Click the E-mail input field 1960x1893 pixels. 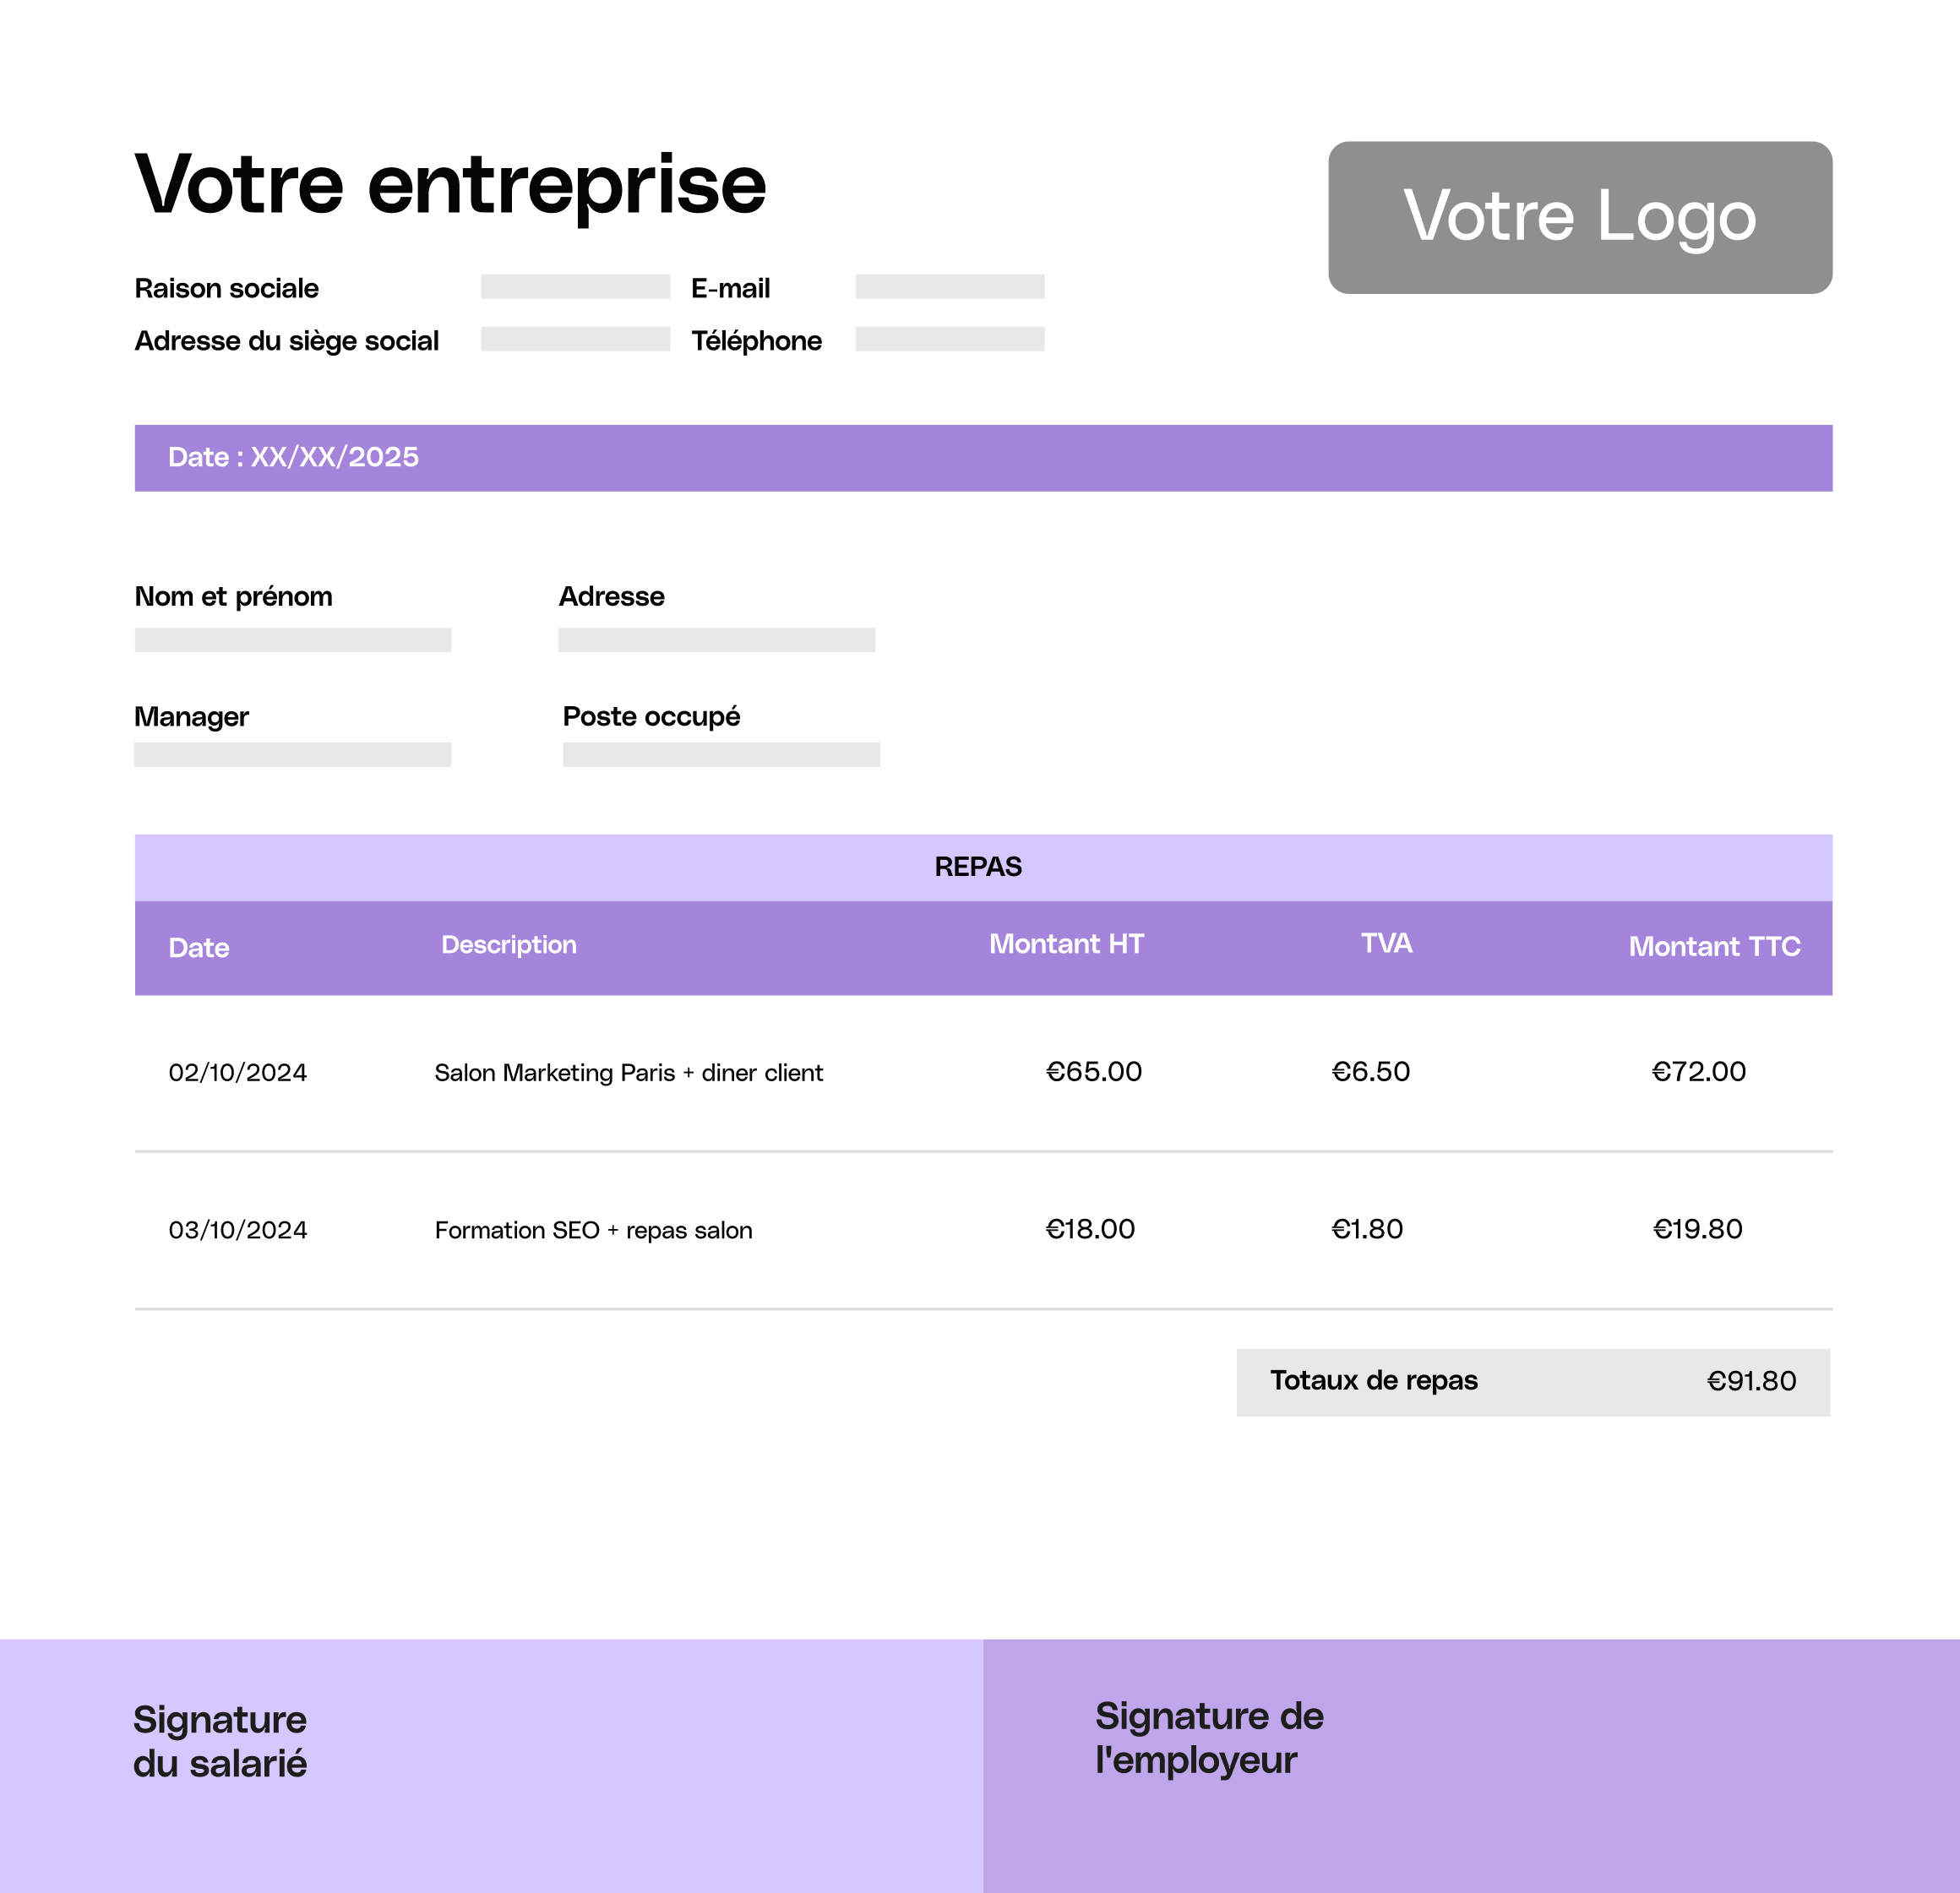[x=949, y=287]
